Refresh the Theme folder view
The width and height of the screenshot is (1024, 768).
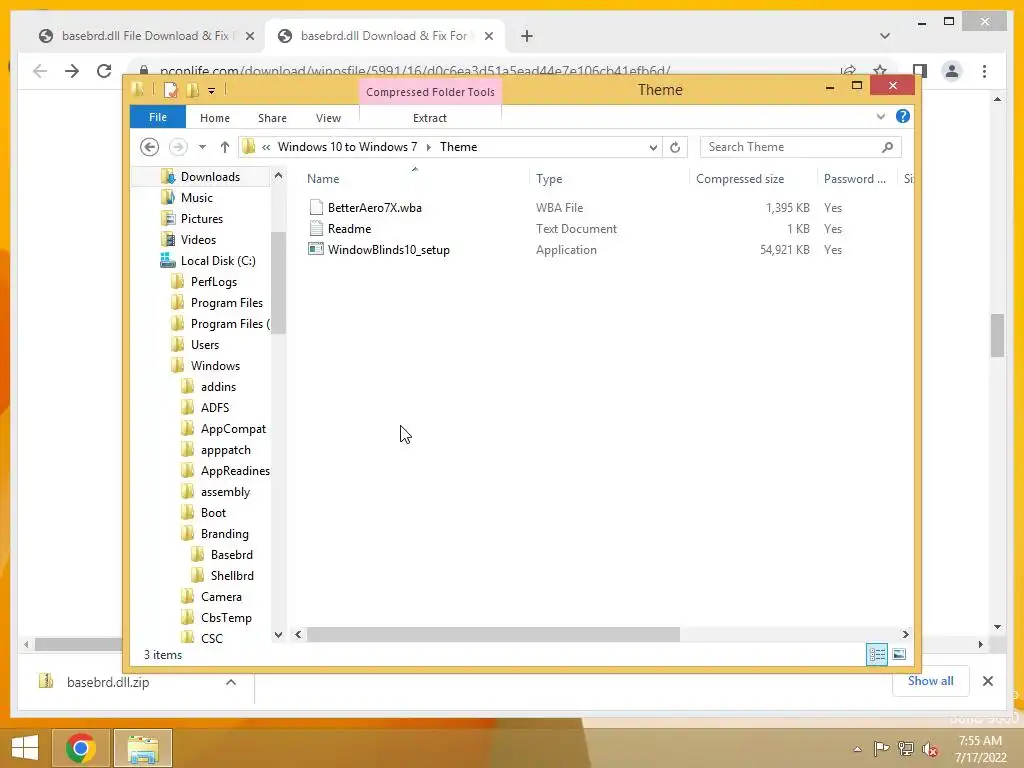click(675, 147)
